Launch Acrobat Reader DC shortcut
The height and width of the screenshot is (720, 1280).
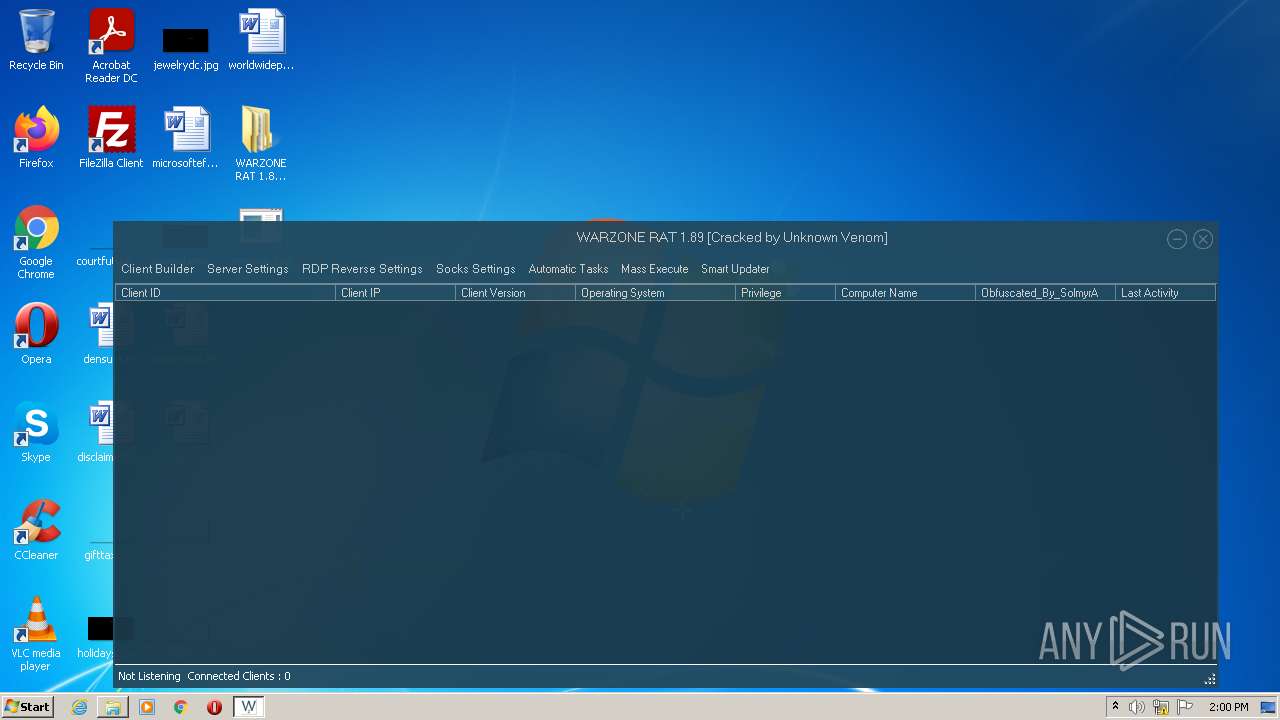[x=111, y=46]
